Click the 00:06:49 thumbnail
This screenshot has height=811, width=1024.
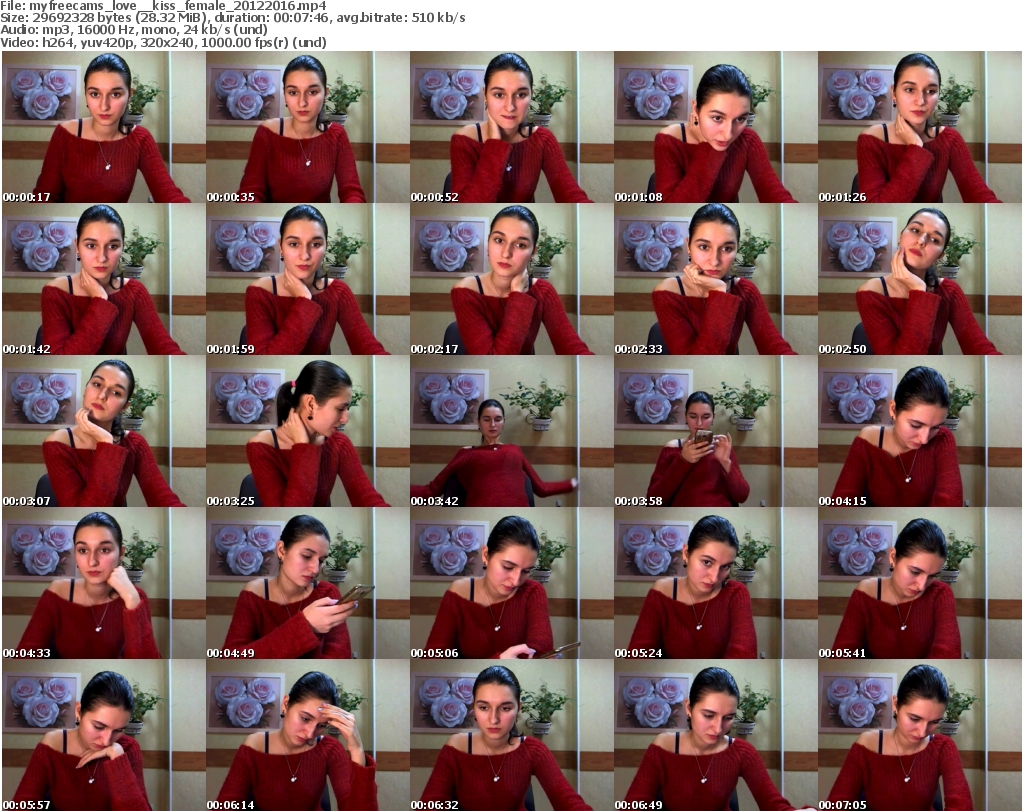(x=715, y=735)
